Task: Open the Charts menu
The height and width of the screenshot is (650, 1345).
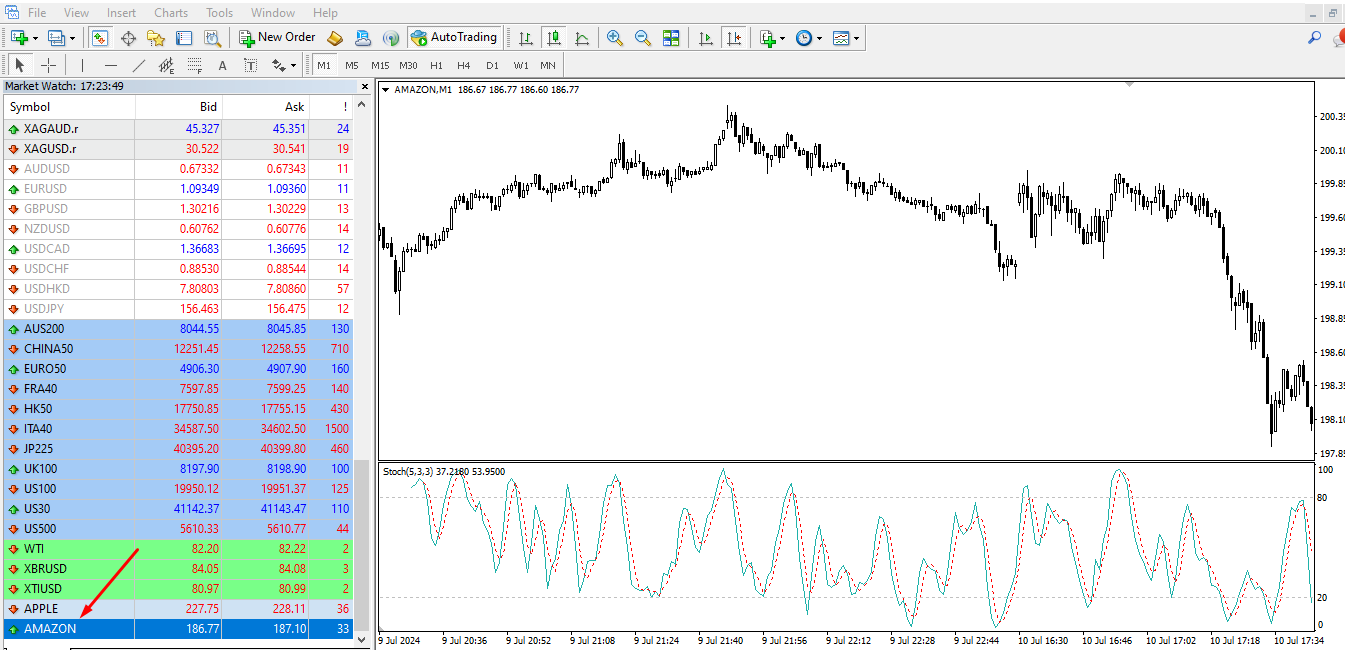Action: (x=171, y=13)
